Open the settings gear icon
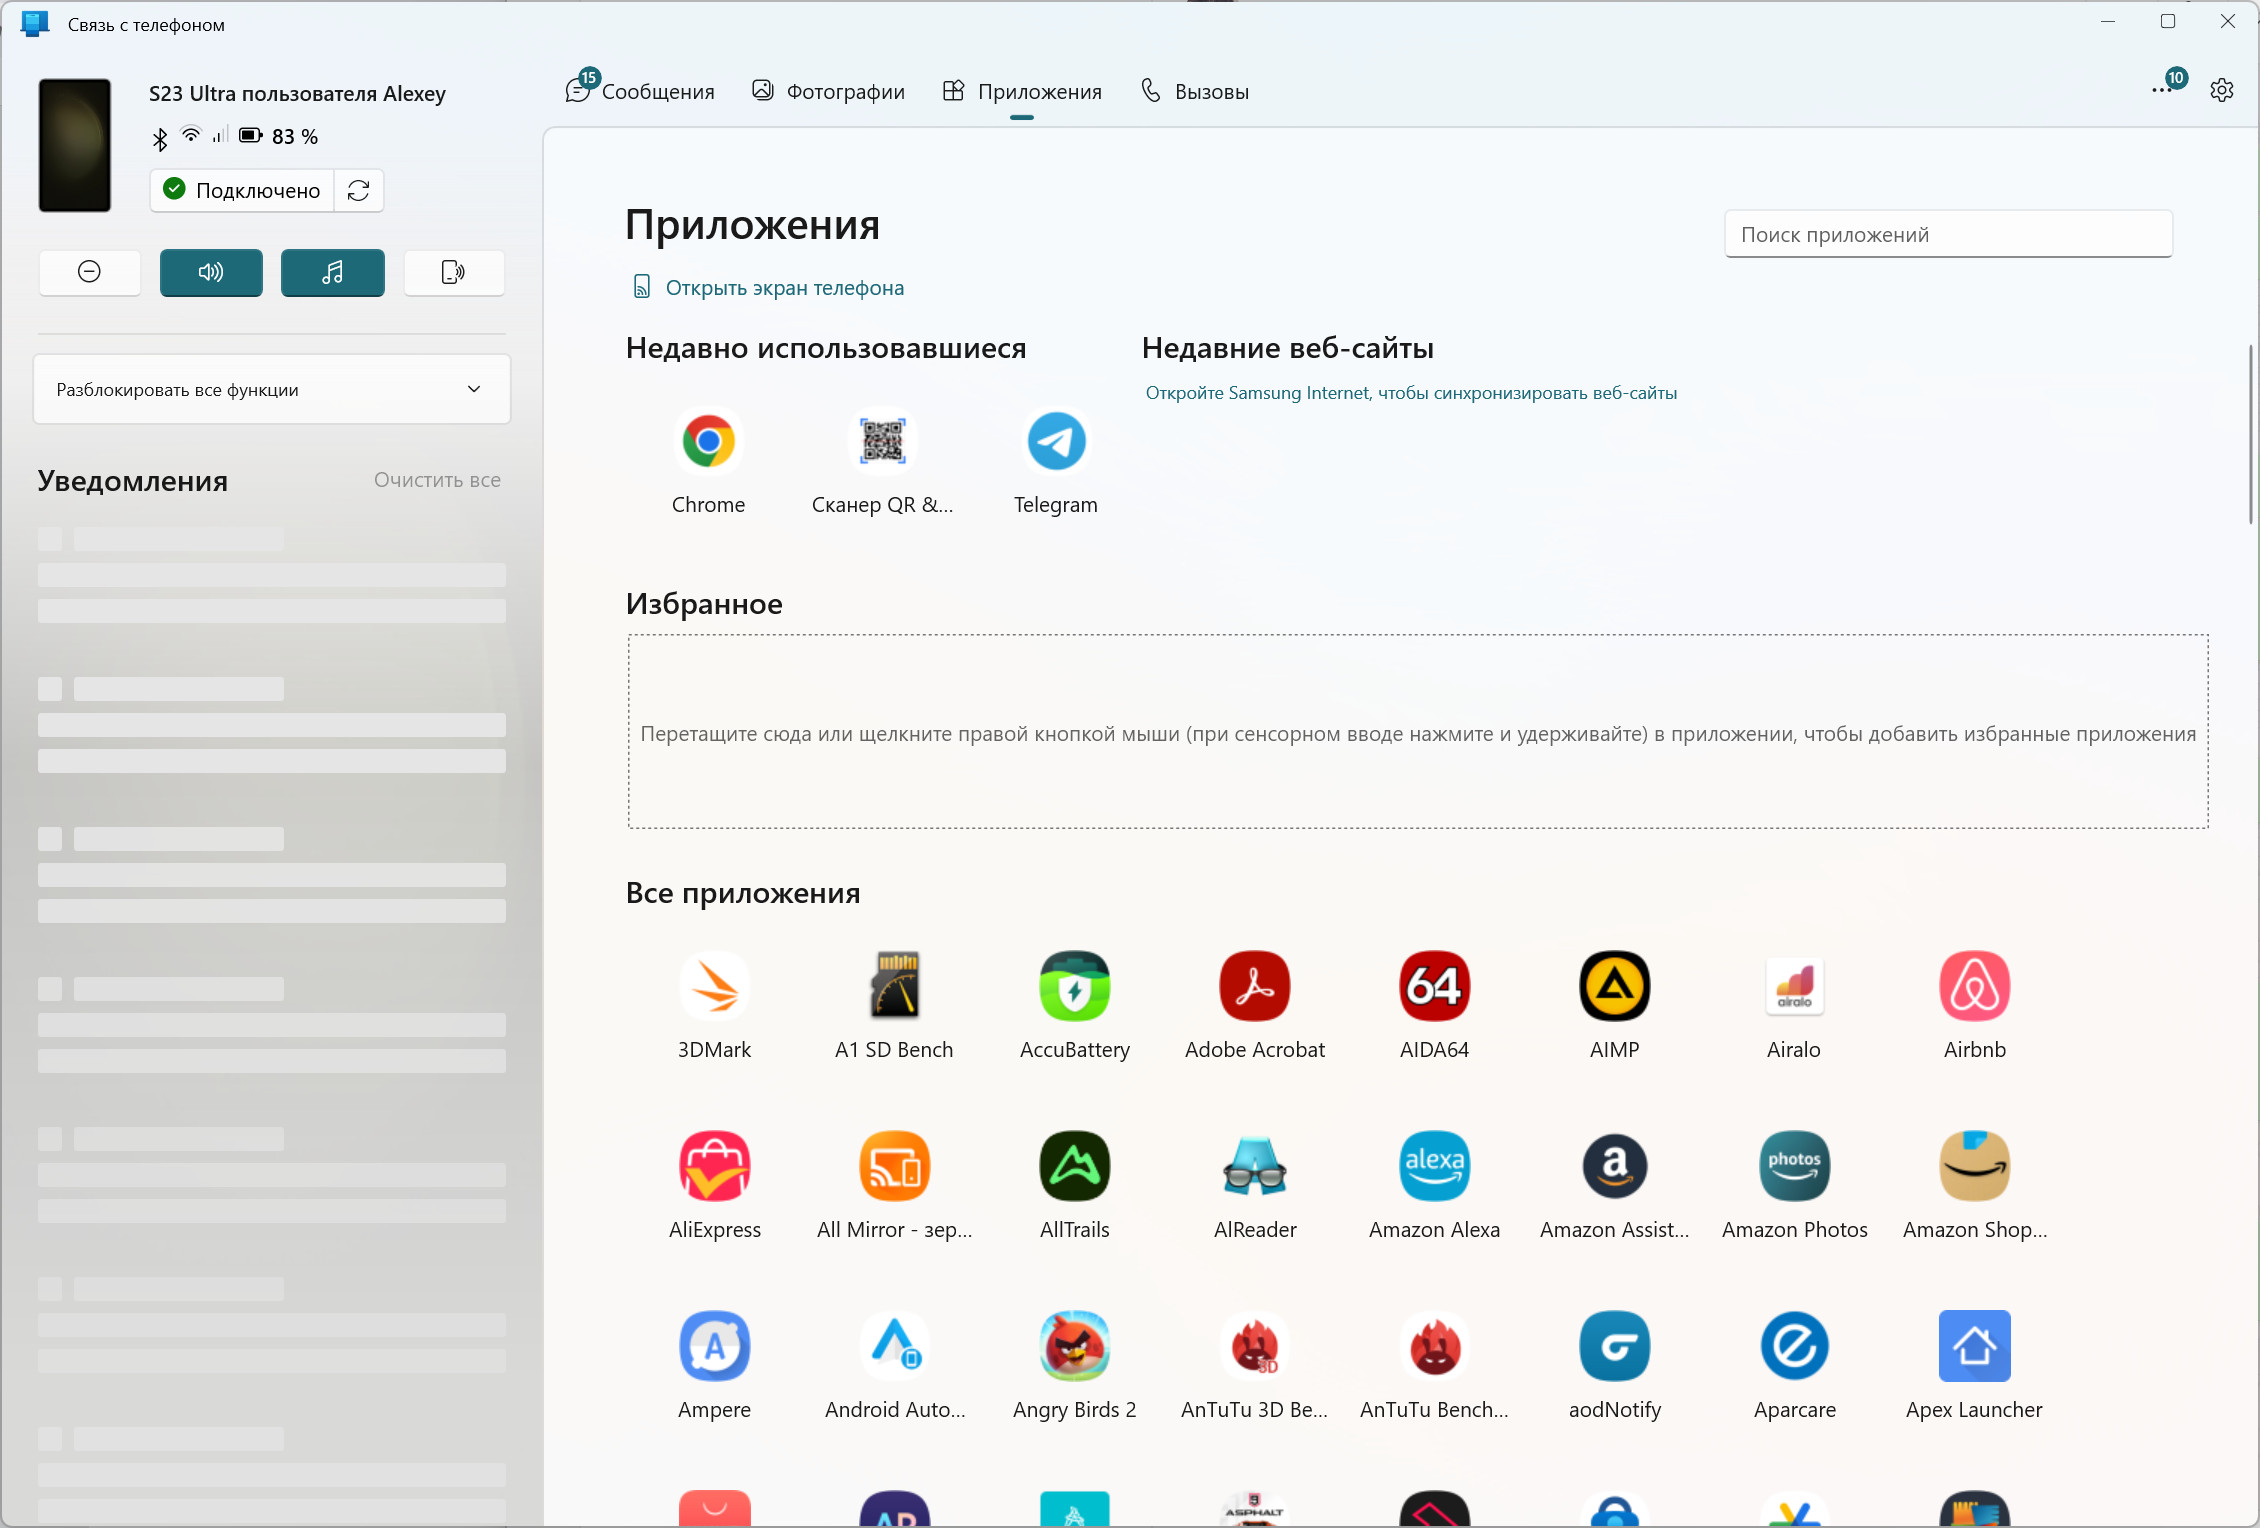2260x1528 pixels. 2221,91
